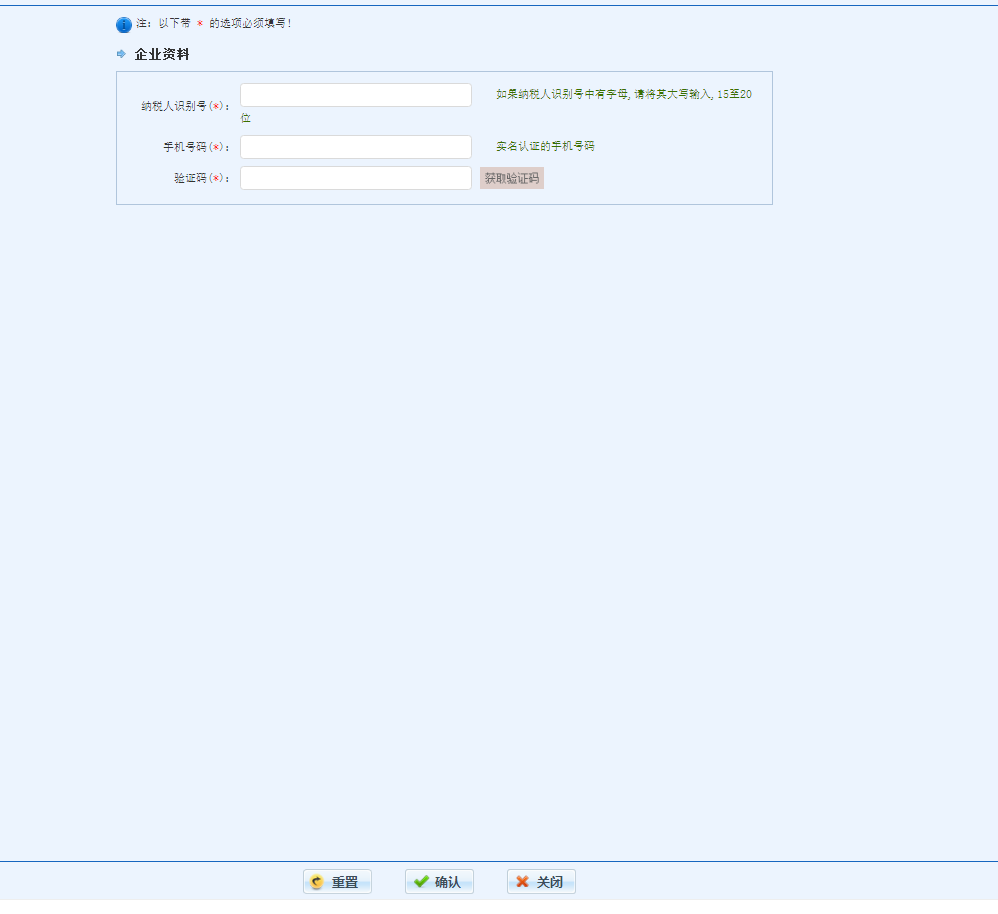Close the form with 关闭 button
The height and width of the screenshot is (914, 998).
click(541, 882)
